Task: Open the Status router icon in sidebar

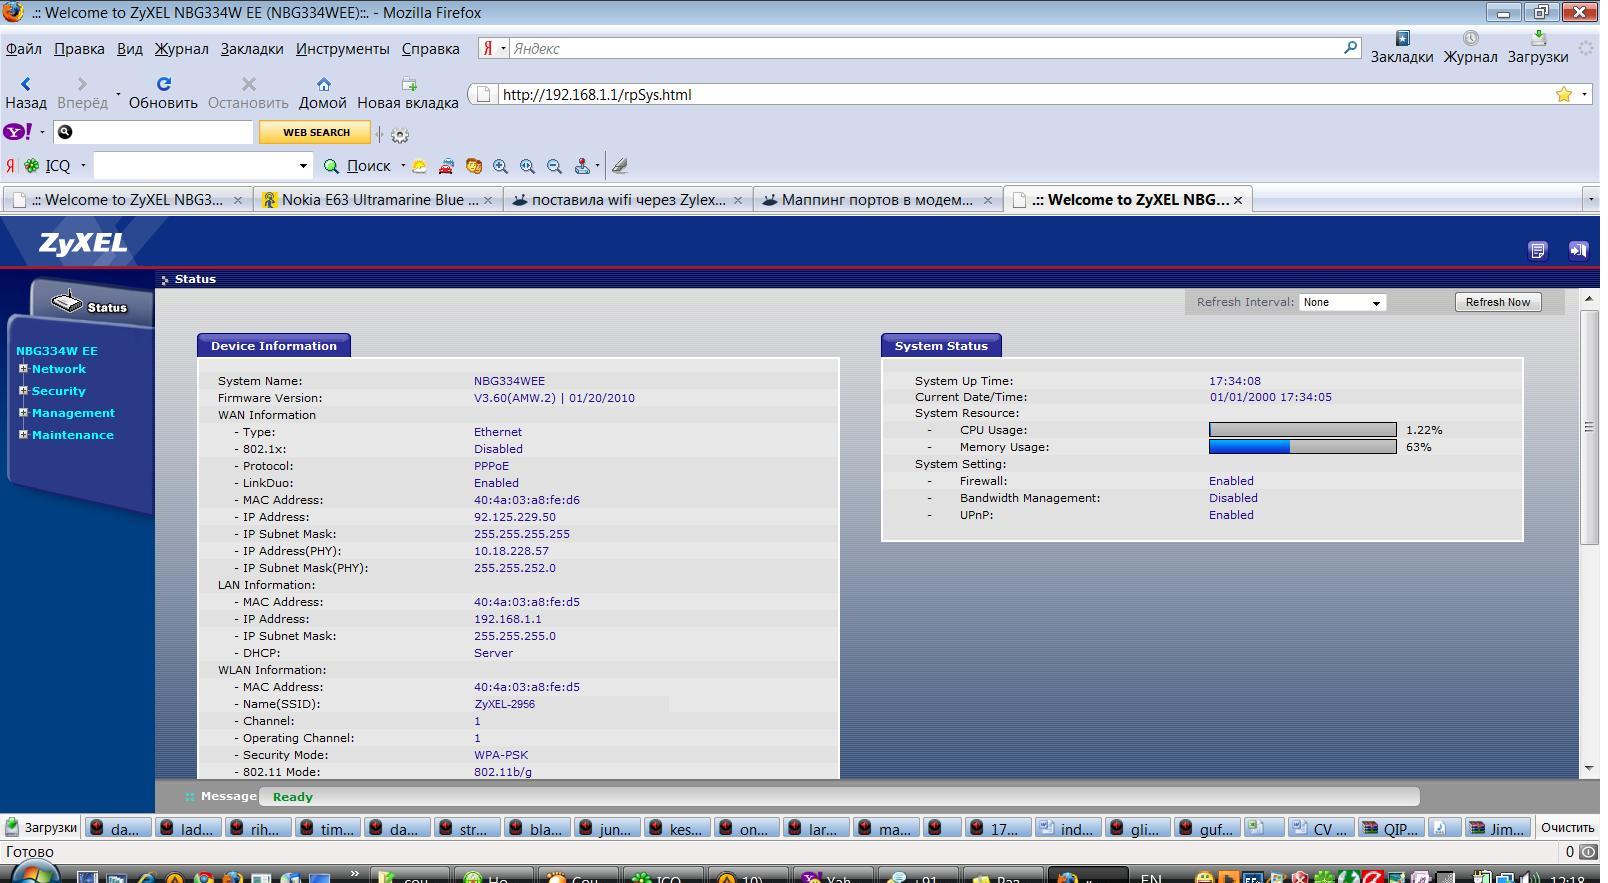Action: click(x=67, y=301)
